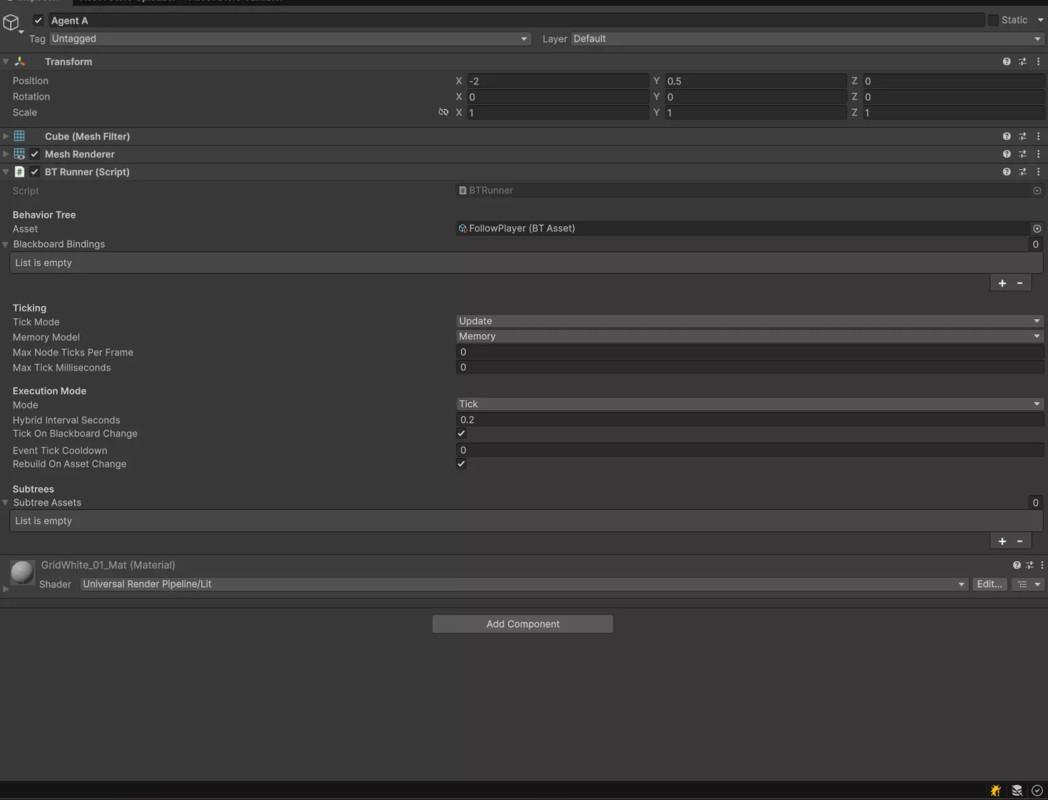Open BT Runner more options menu
This screenshot has width=1048, height=800.
coord(1038,172)
